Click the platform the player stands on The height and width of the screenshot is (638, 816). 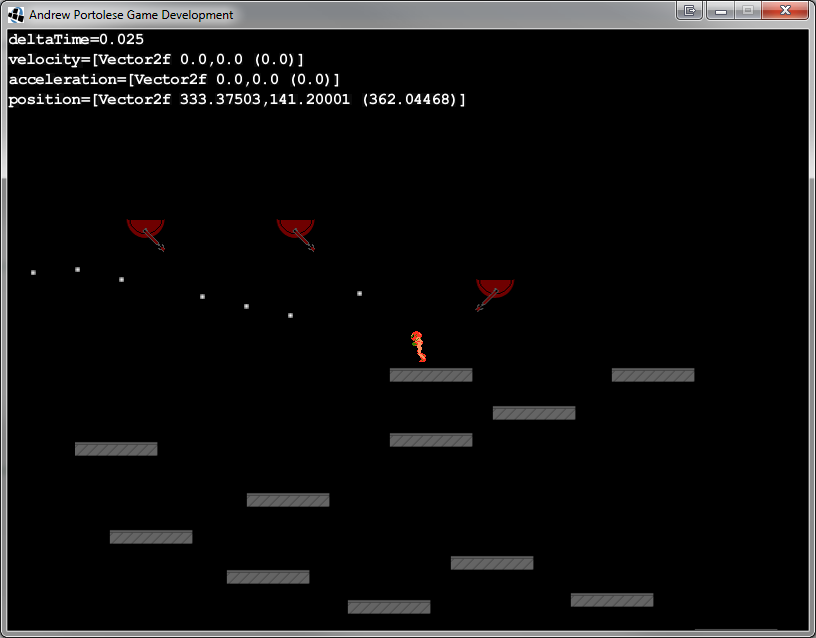[x=431, y=375]
